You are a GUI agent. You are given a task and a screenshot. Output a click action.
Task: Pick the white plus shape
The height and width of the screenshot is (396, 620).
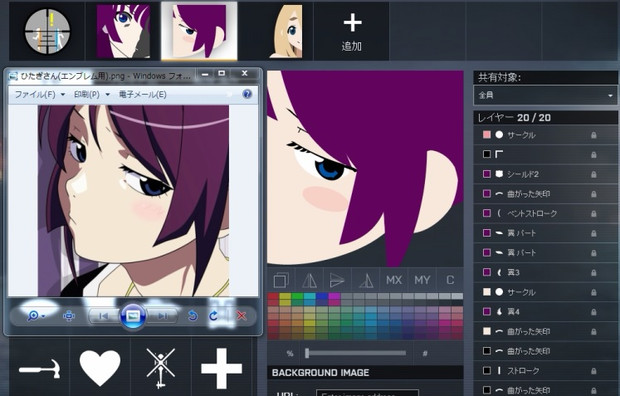pyautogui.click(x=221, y=368)
